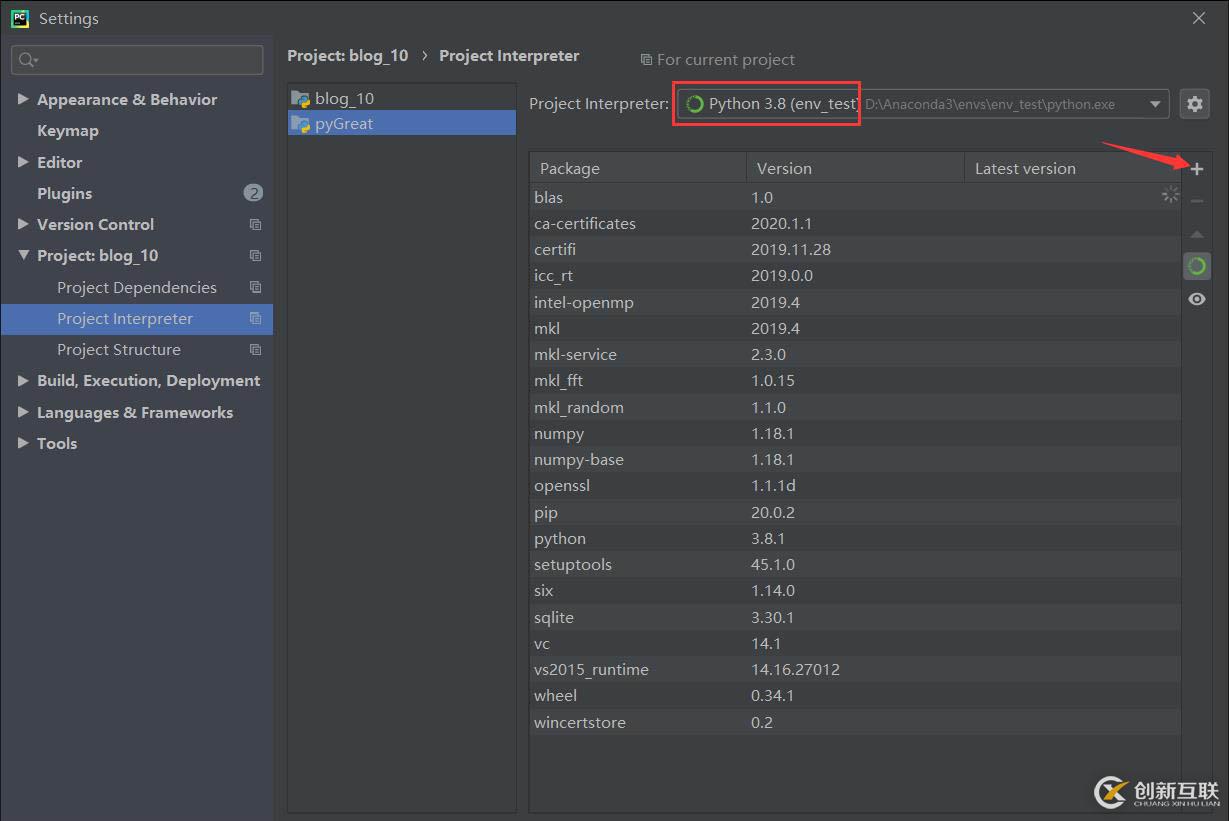Toggle the show early releases eye icon
The width and height of the screenshot is (1229, 821).
(x=1196, y=299)
